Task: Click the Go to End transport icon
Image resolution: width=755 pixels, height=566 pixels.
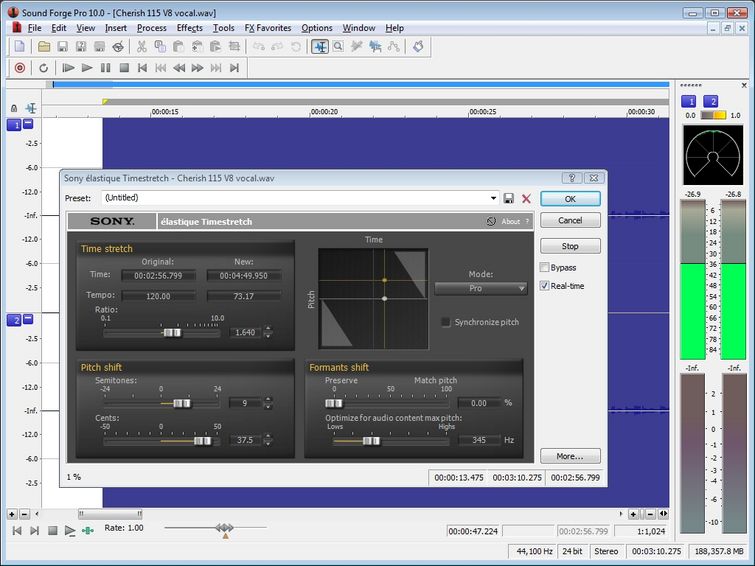Action: click(234, 68)
